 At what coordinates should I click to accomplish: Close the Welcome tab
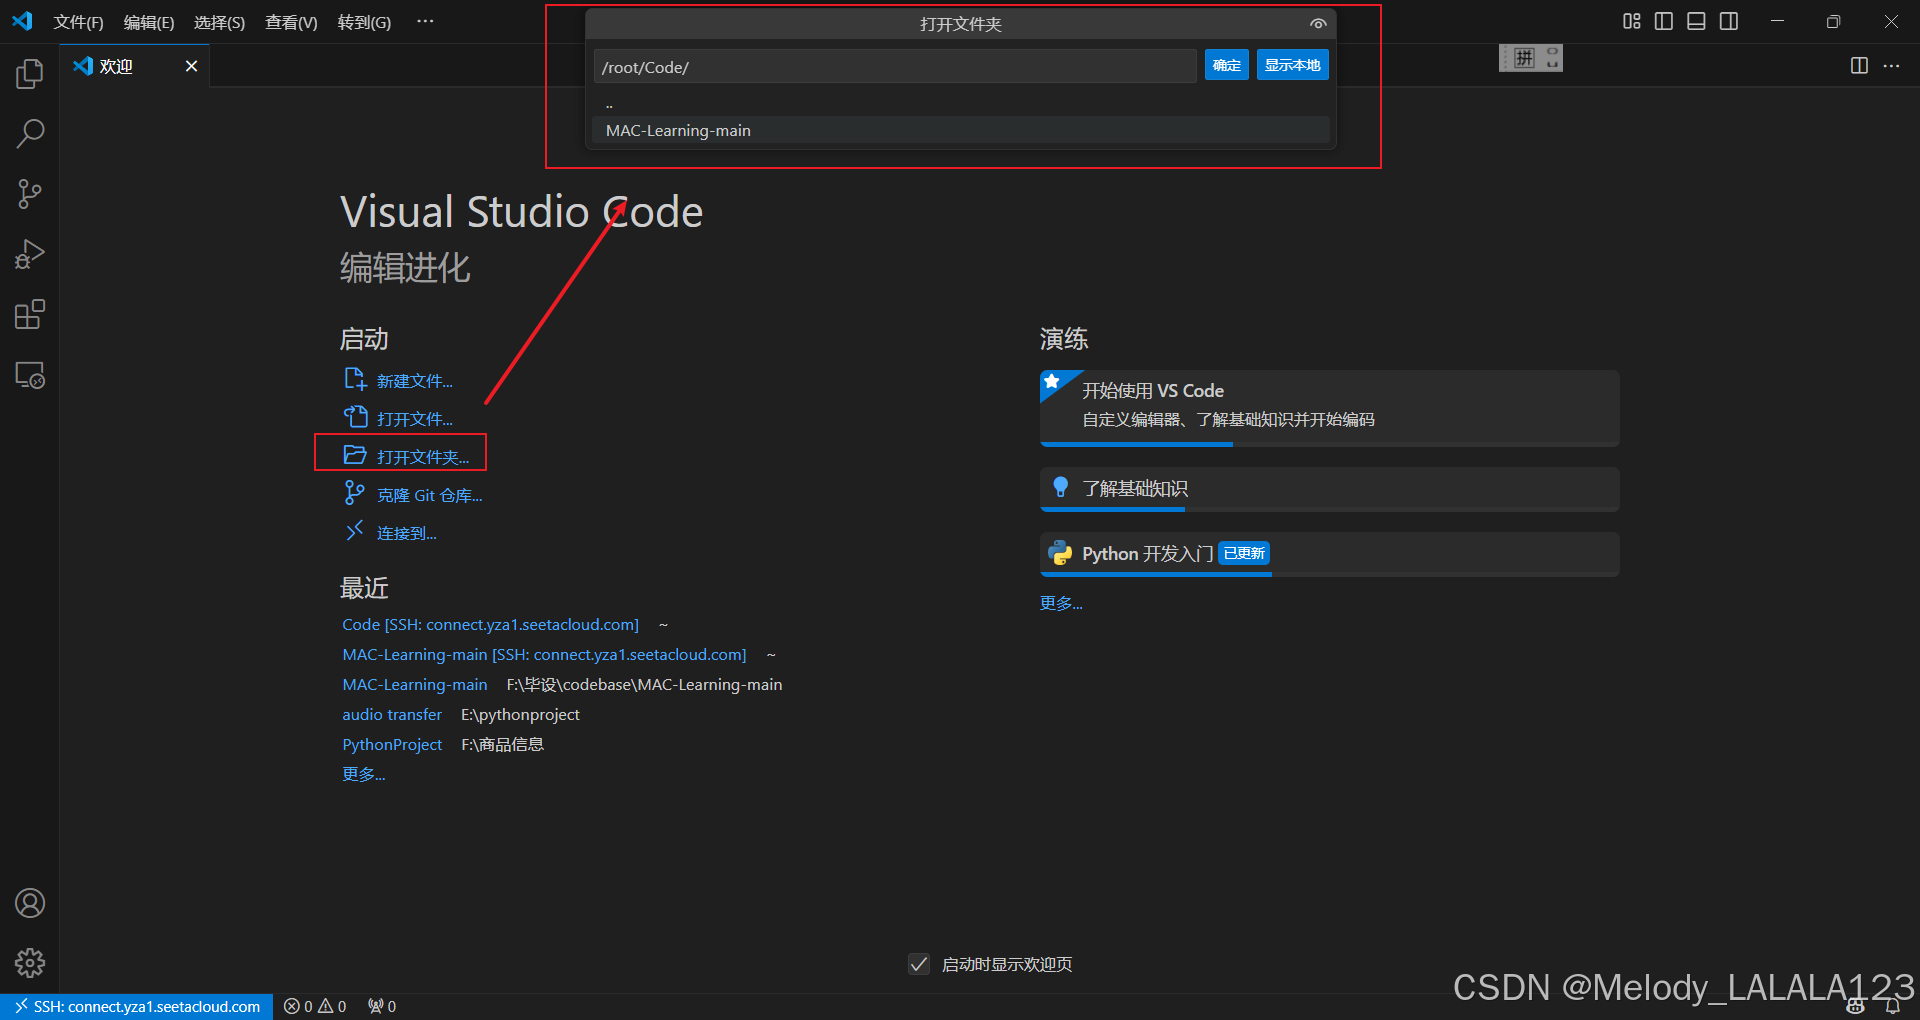coord(191,66)
